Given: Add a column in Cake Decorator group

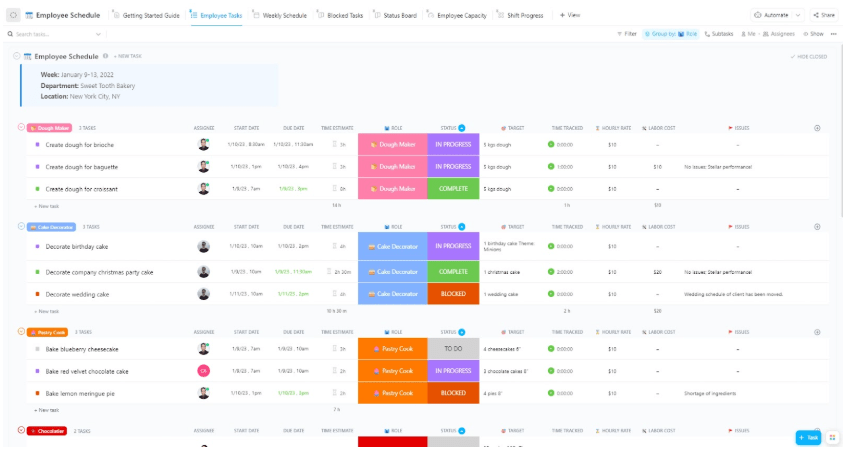Looking at the screenshot, I should (x=817, y=227).
